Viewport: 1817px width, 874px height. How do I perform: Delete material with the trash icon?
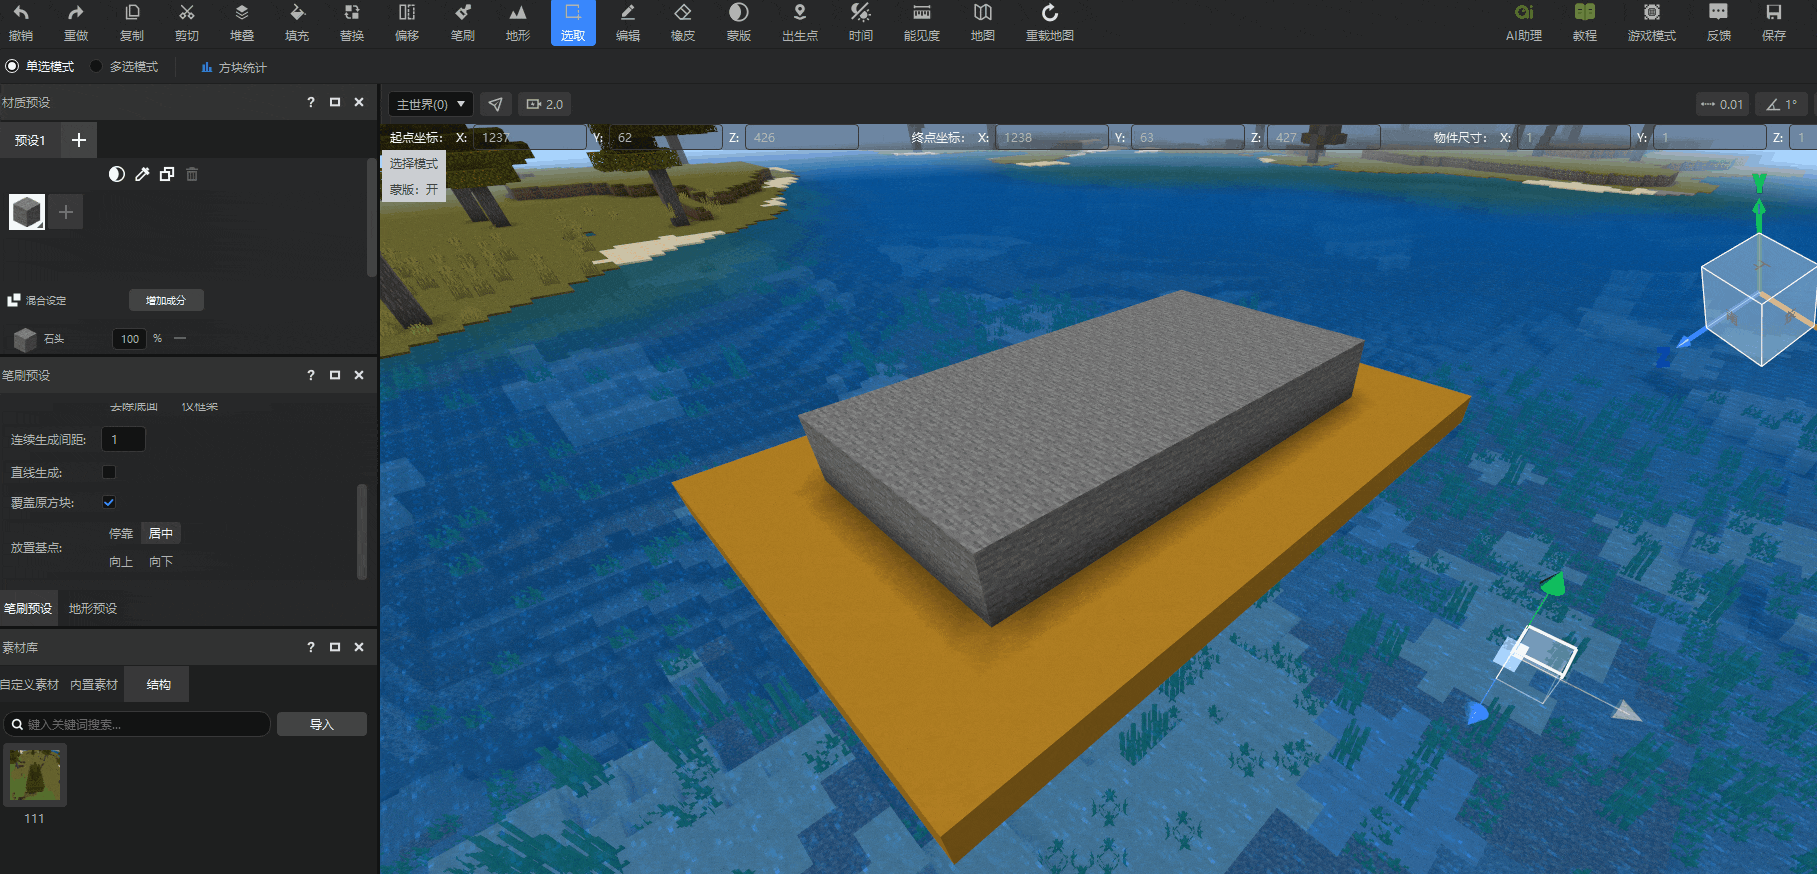coord(192,174)
